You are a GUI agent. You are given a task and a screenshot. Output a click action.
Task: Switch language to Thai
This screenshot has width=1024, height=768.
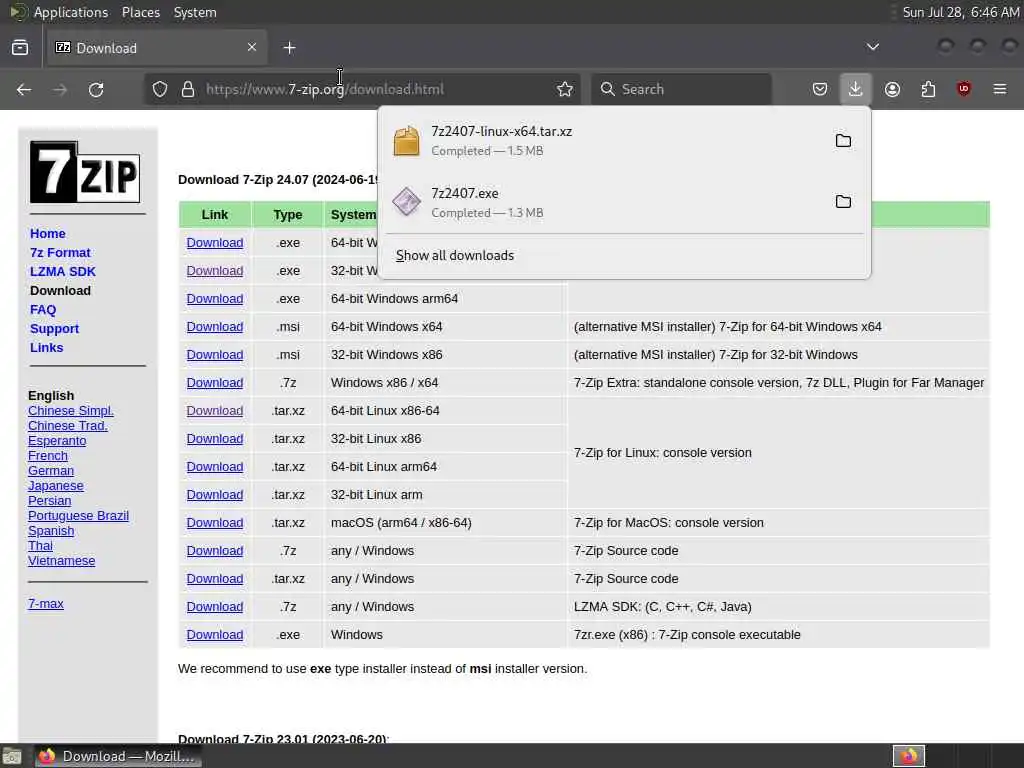[40, 546]
